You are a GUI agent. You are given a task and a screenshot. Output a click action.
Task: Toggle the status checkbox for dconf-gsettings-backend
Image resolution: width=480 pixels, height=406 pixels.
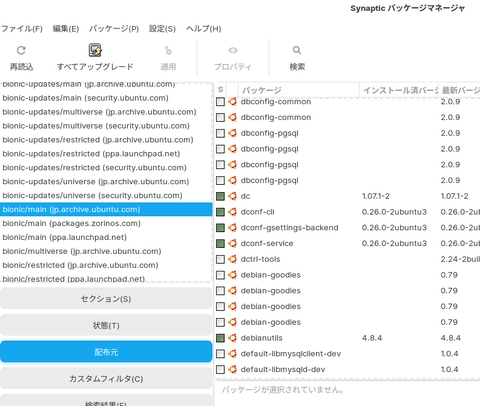(220, 228)
